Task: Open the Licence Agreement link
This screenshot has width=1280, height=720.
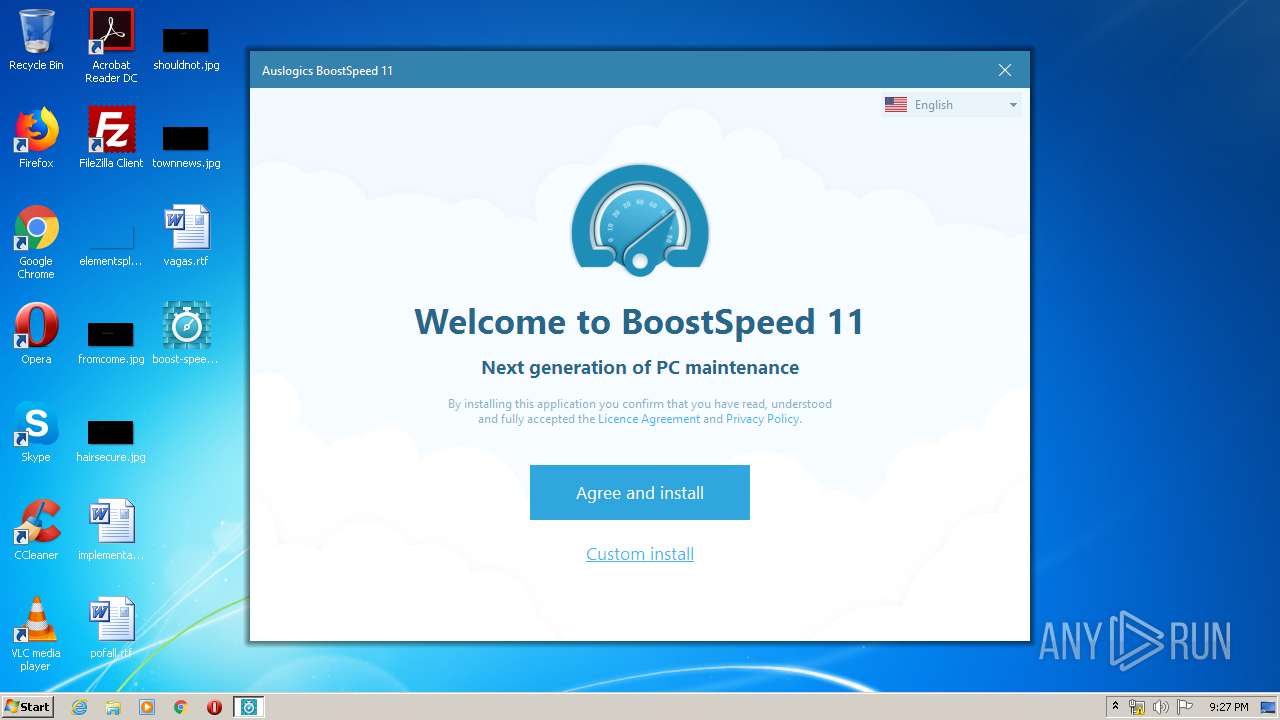Action: 649,419
